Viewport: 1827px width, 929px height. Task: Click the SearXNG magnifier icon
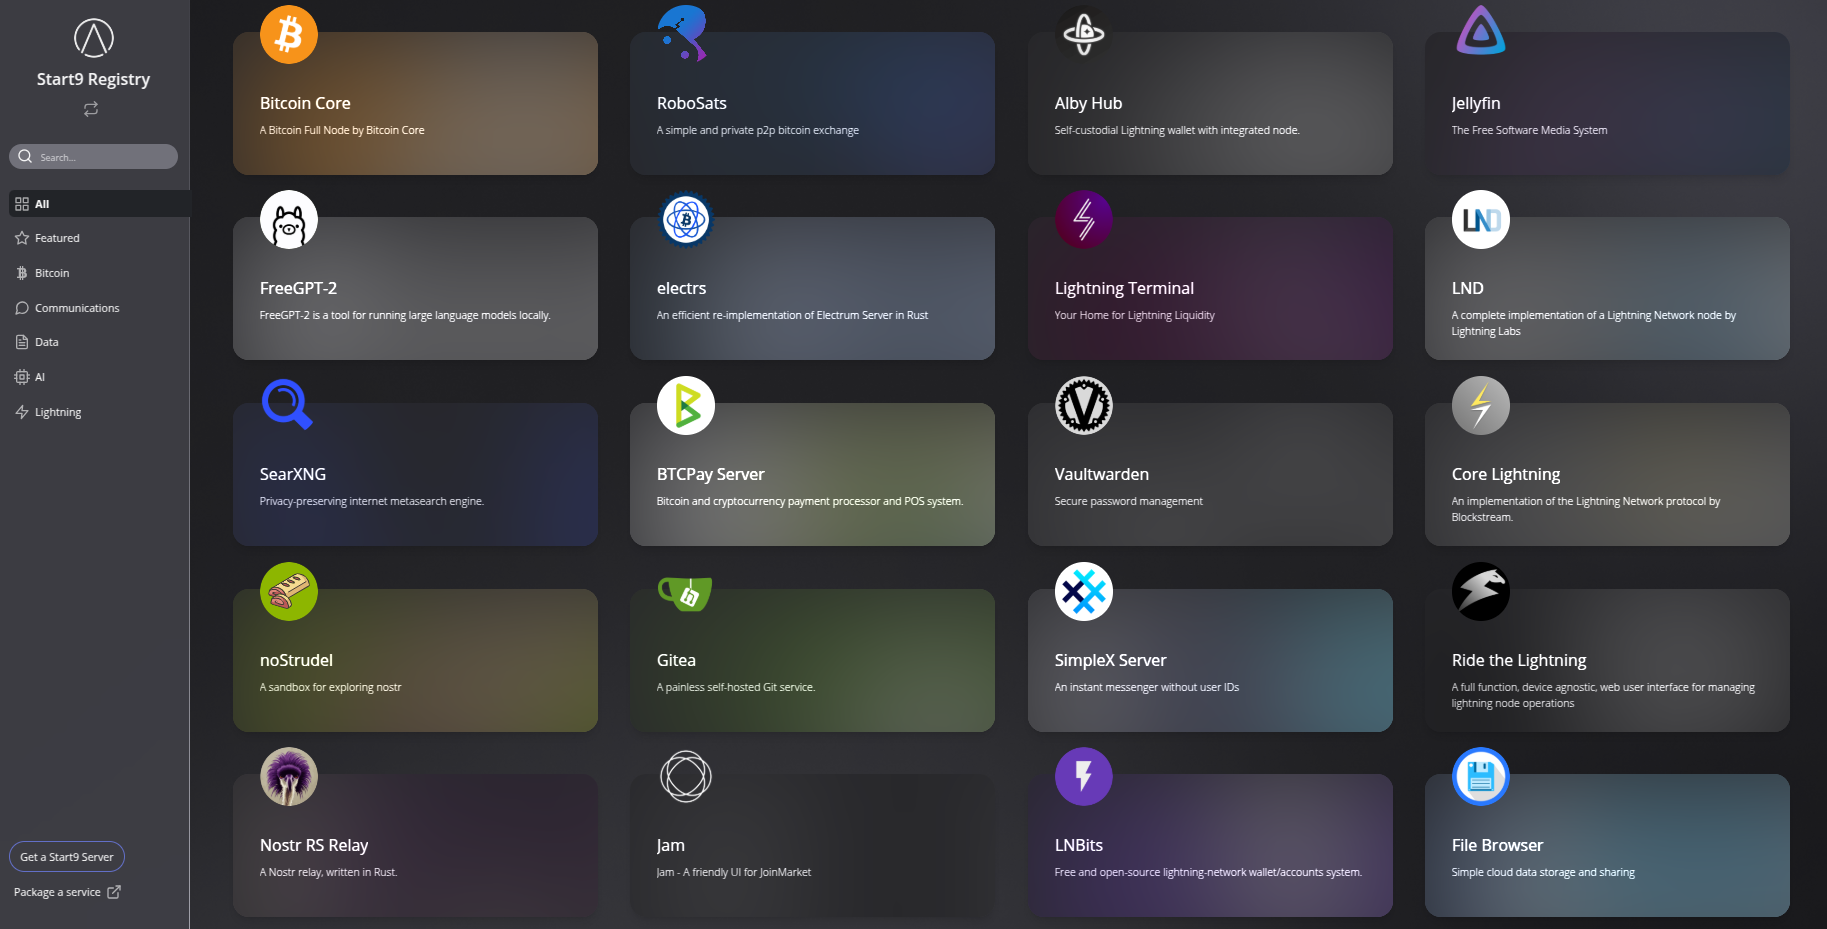pos(286,405)
